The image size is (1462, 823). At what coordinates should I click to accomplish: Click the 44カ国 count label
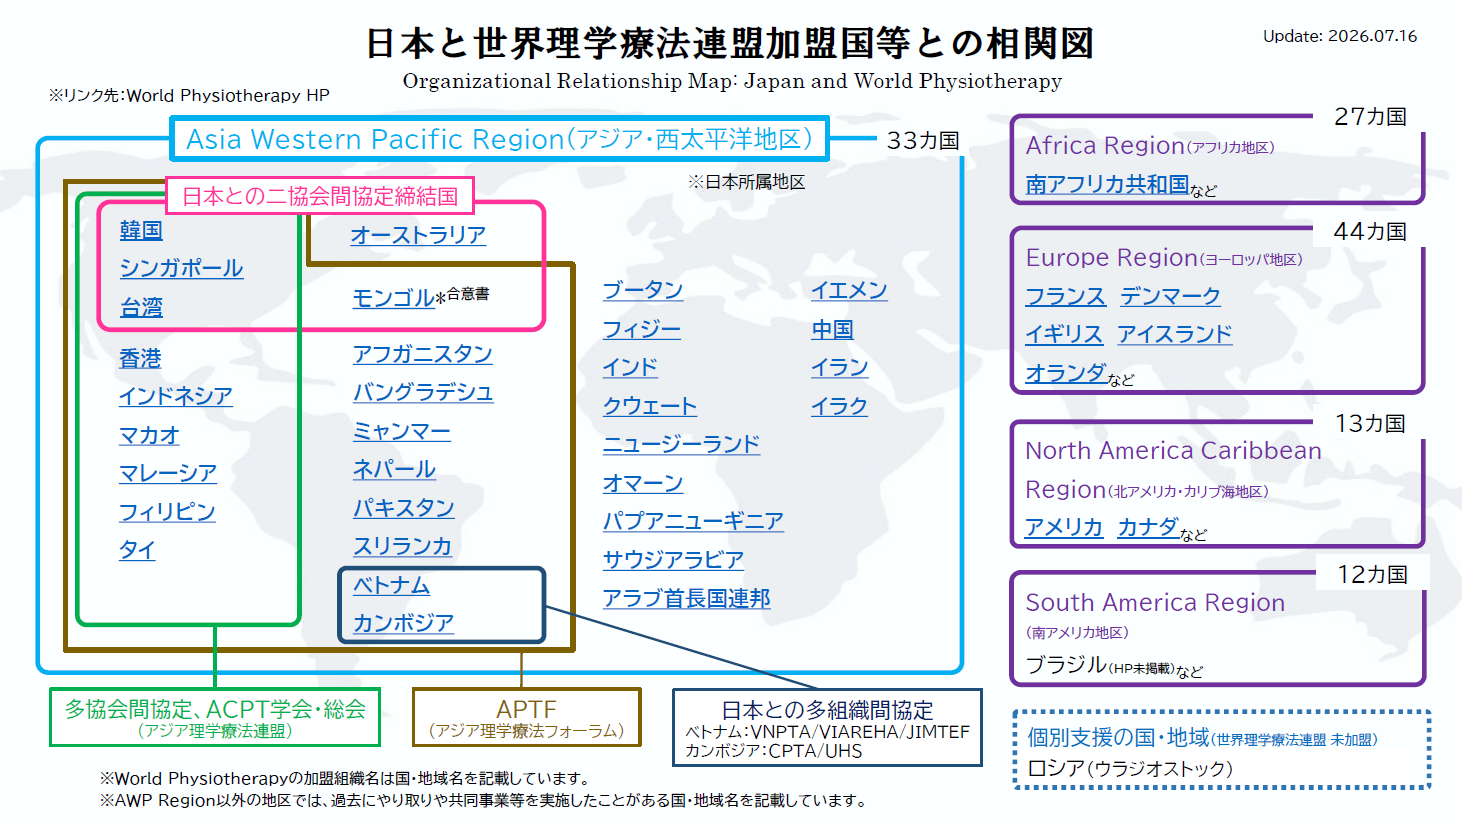[1370, 232]
